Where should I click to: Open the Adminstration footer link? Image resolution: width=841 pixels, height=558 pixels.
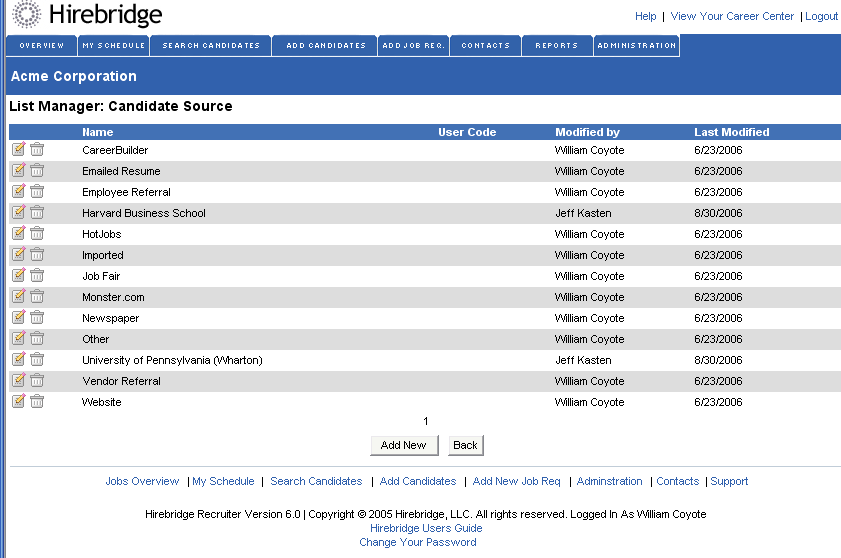click(609, 481)
